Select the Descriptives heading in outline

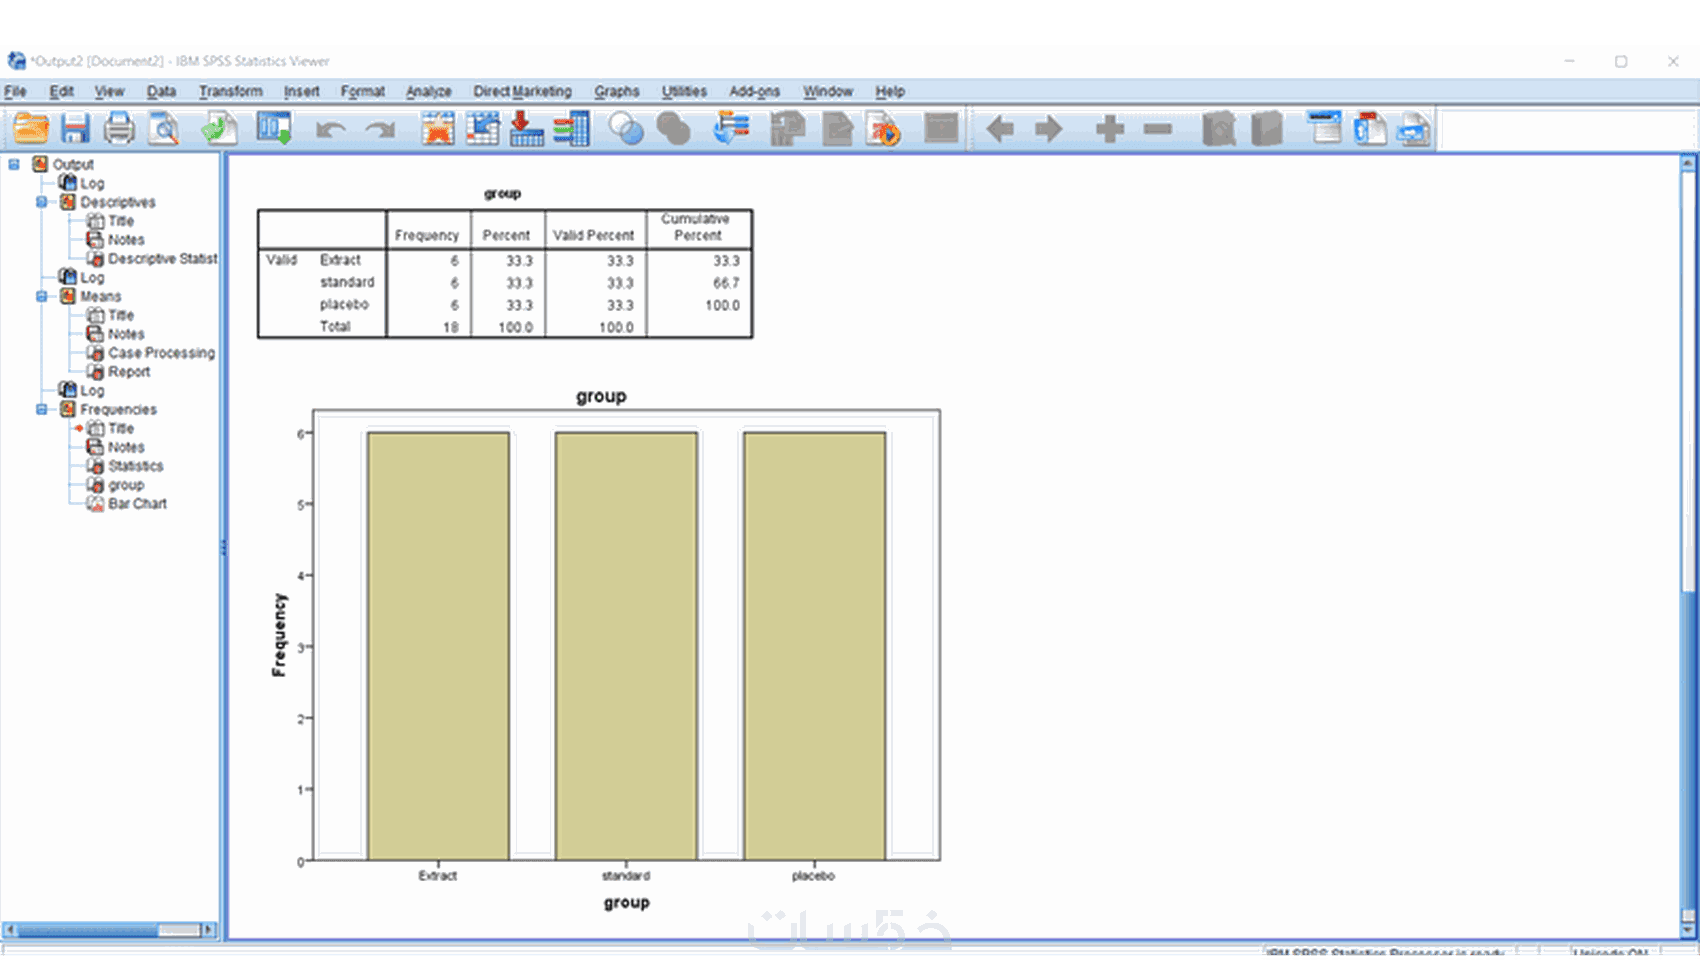[118, 202]
